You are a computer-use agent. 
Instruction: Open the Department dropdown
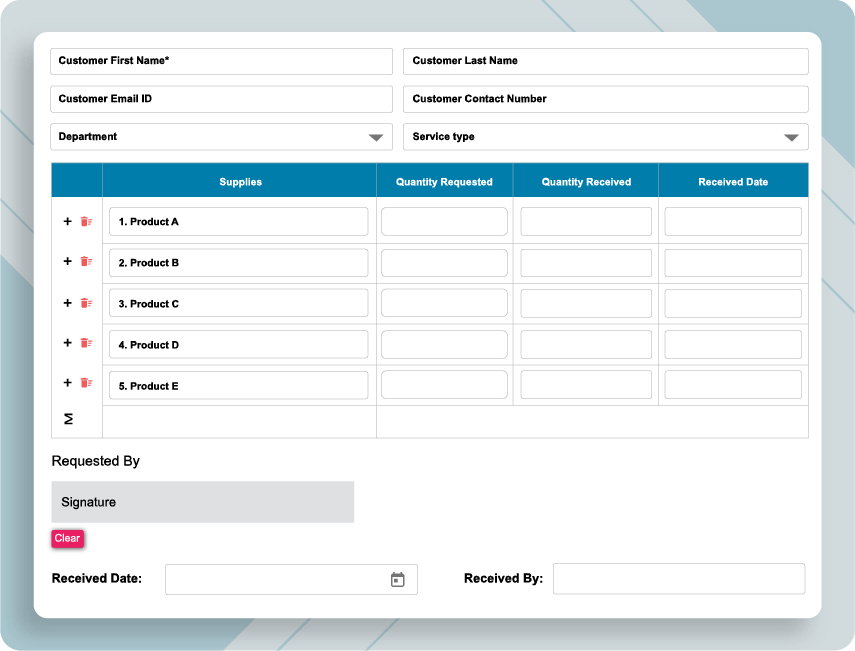[220, 137]
